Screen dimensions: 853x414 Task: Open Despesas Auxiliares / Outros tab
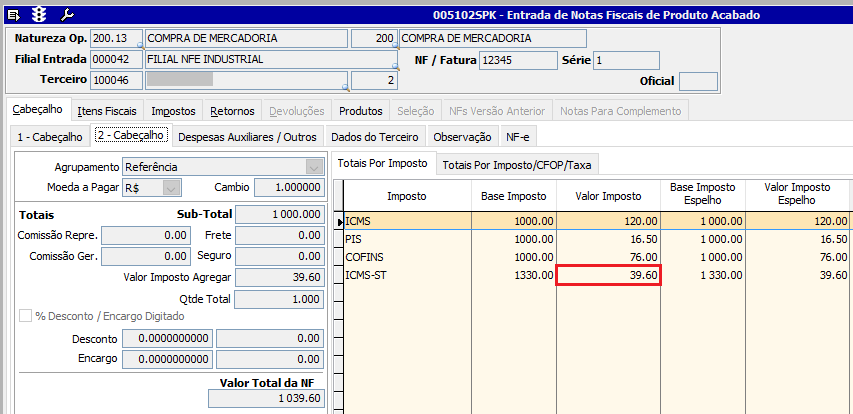coord(247,137)
